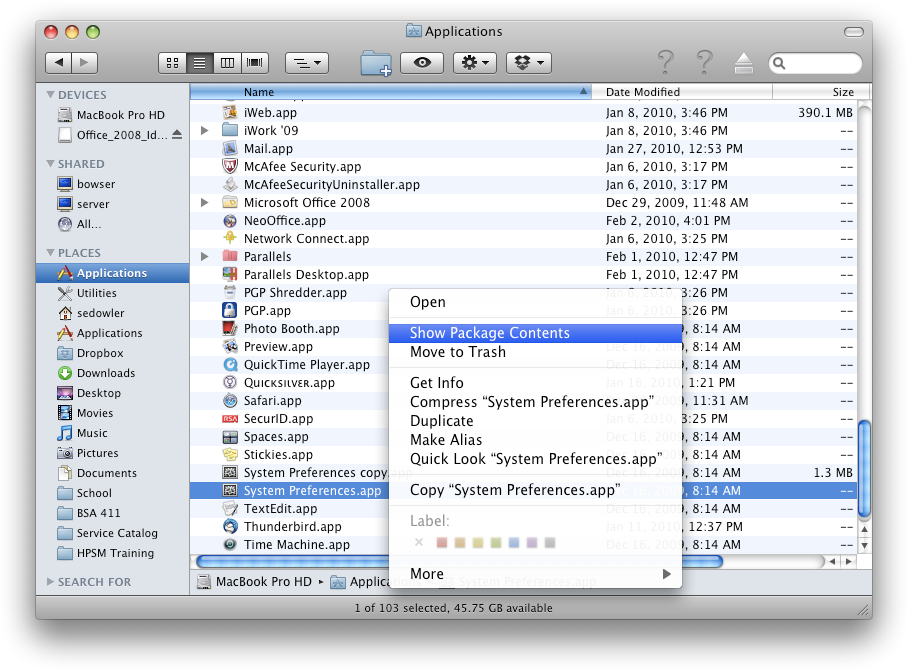Viewport: 908px width, 670px height.
Task: Pick the red label color swatch
Action: (441, 543)
